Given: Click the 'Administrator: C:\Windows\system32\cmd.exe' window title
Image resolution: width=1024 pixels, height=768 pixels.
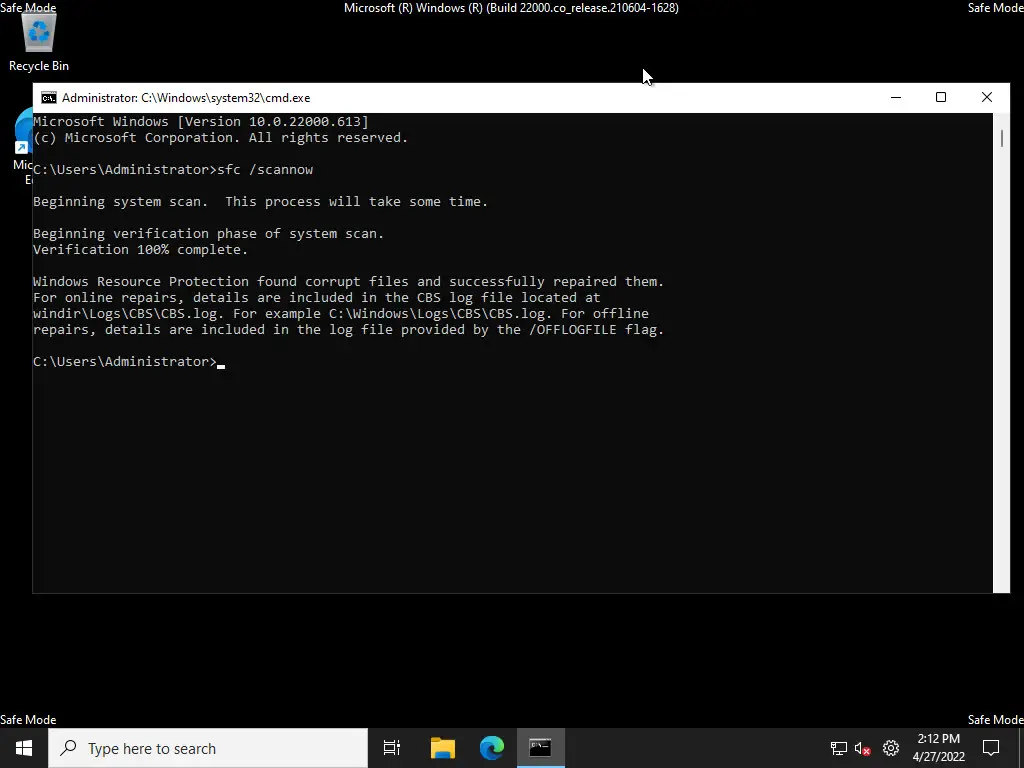Looking at the screenshot, I should [186, 98].
